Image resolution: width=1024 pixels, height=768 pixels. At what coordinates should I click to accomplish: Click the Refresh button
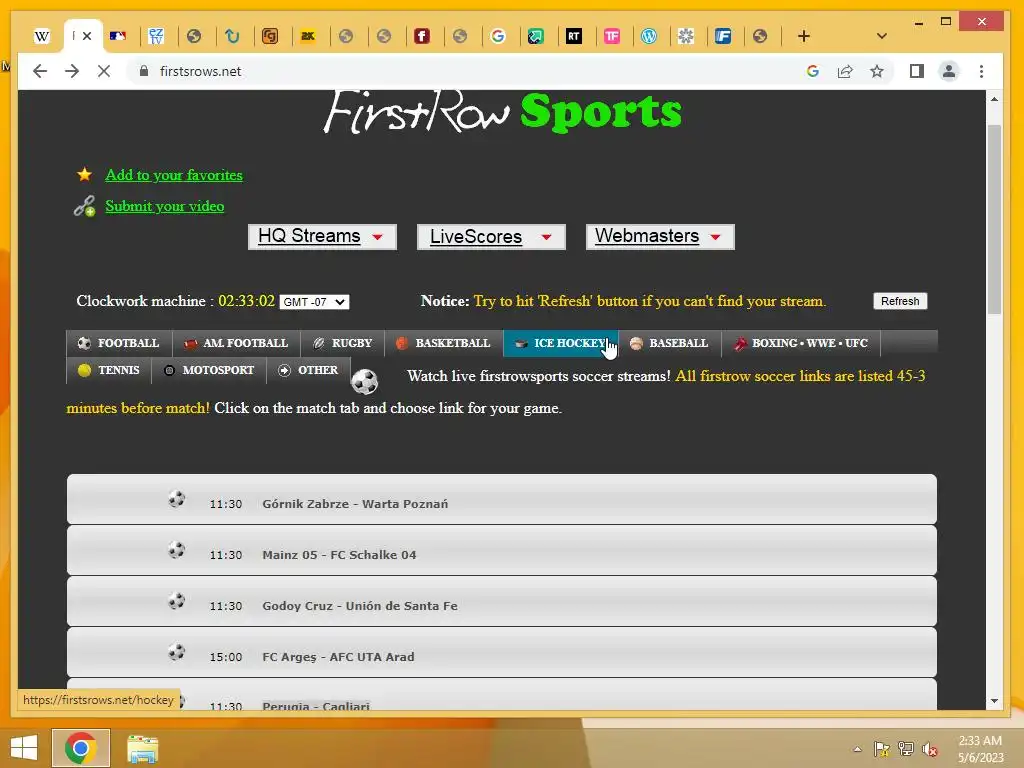(x=900, y=301)
